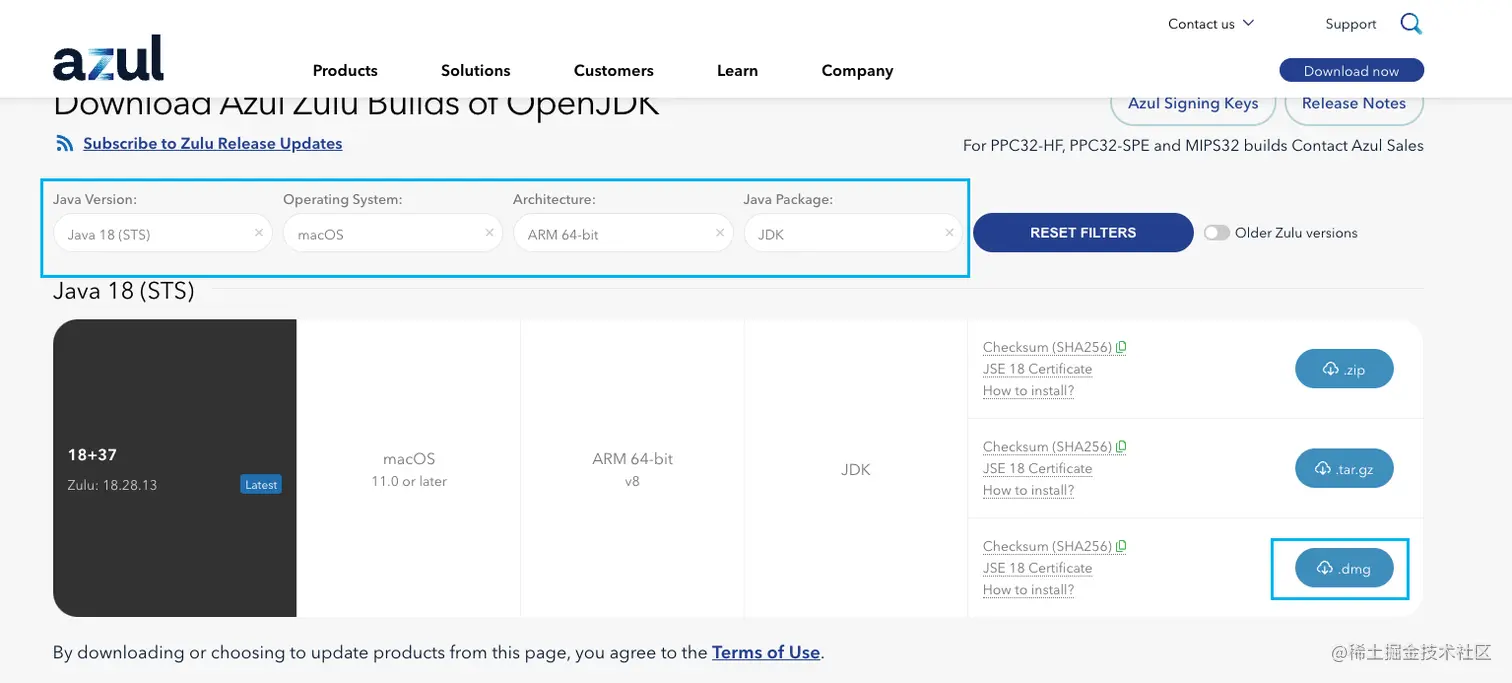Open the Company menu
Screen dimensions: 1512x683
click(x=857, y=70)
